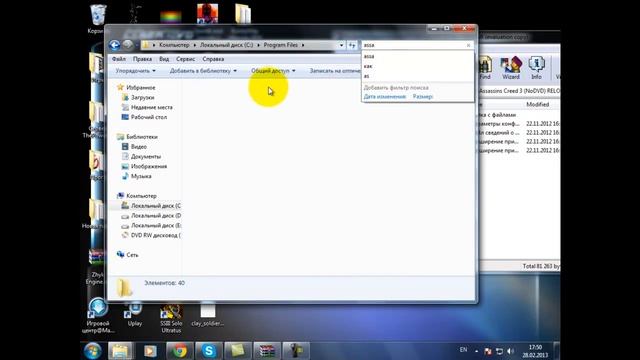Viewport: 640px width, 360px height.
Task: Open the Правка menu
Action: (142, 59)
